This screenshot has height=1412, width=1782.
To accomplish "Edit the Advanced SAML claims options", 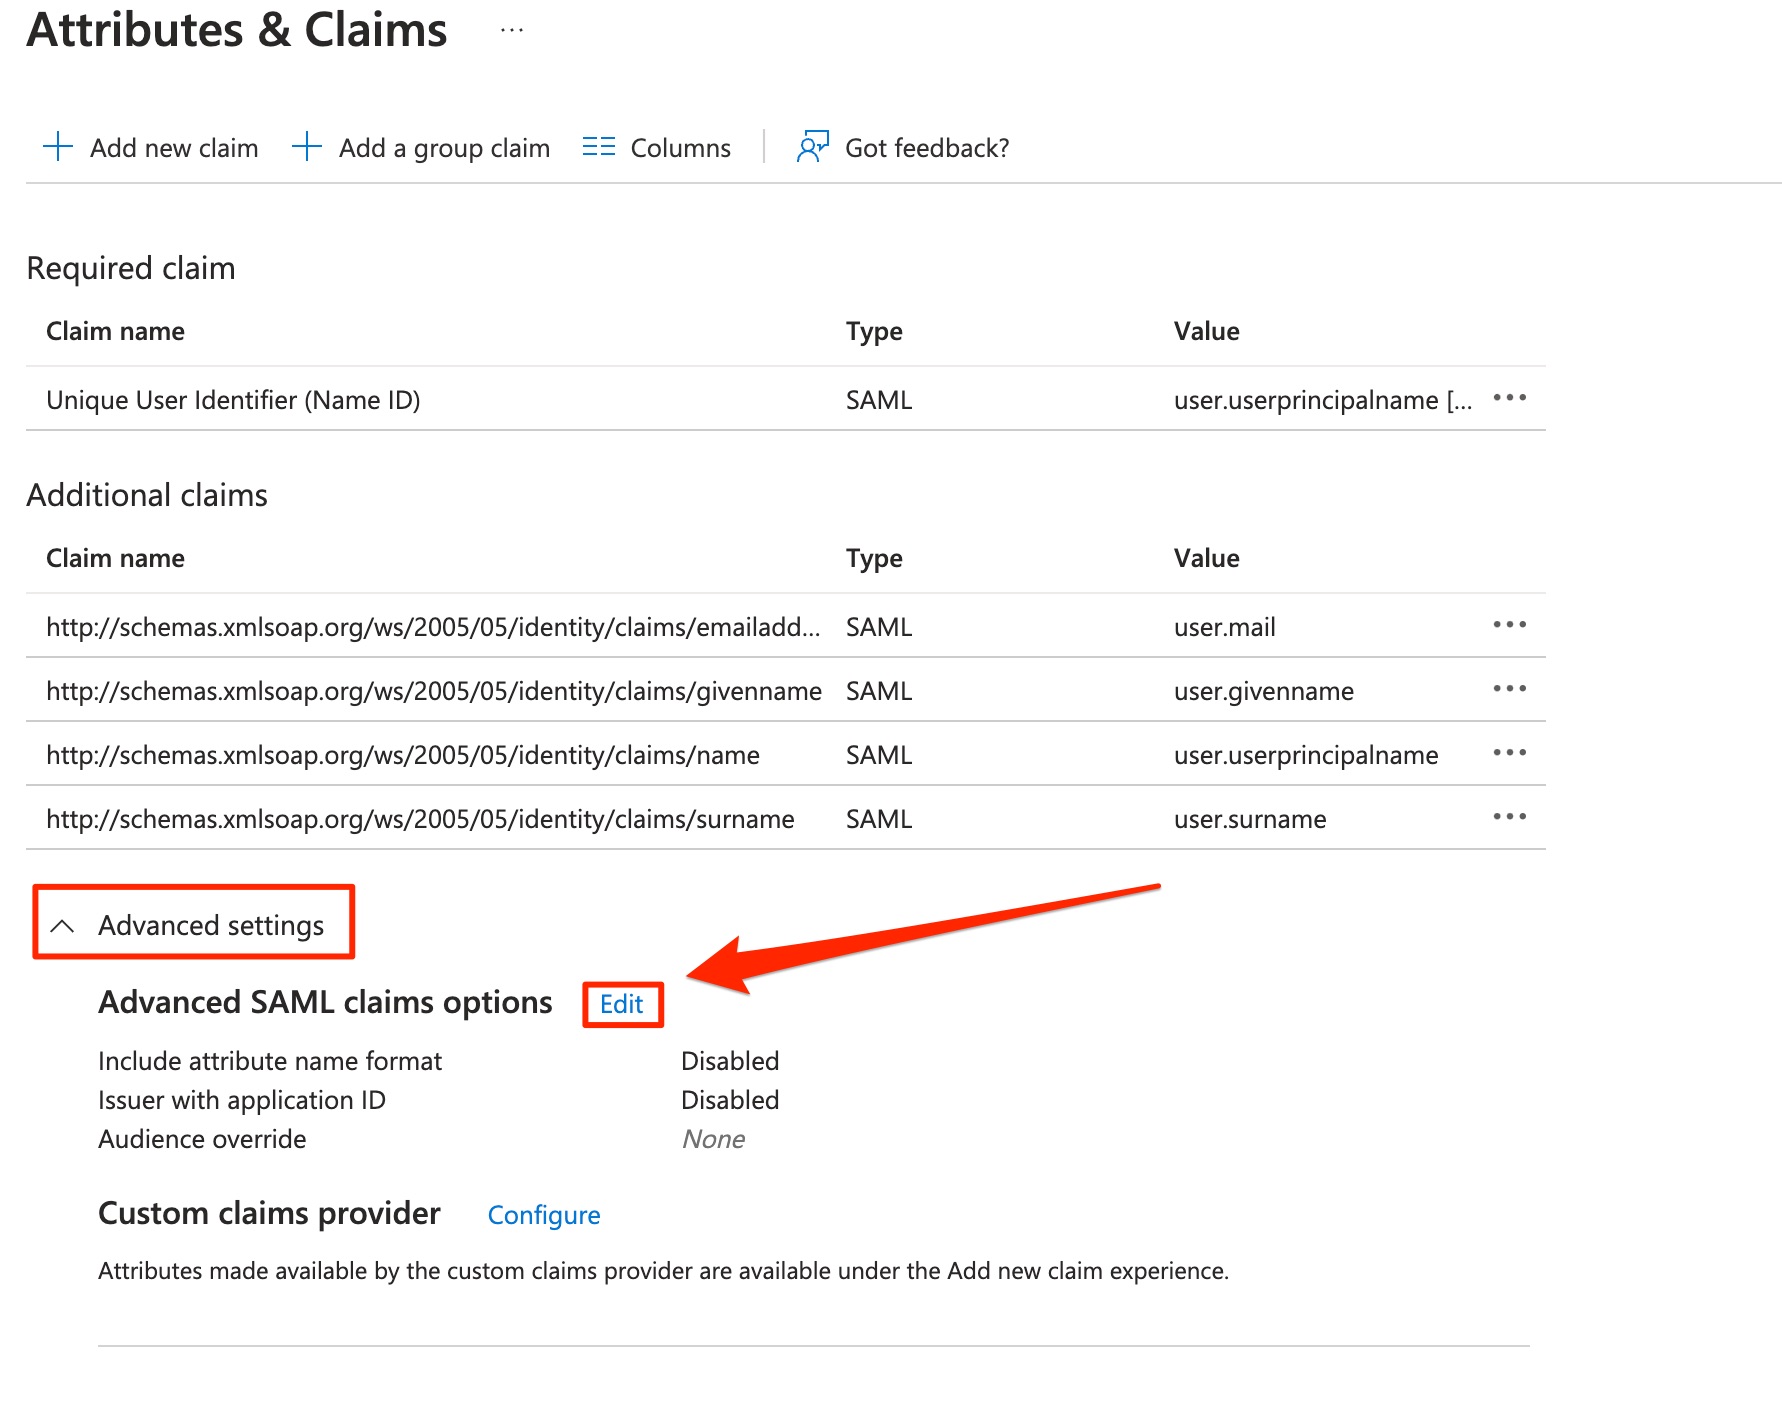I will point(622,1004).
